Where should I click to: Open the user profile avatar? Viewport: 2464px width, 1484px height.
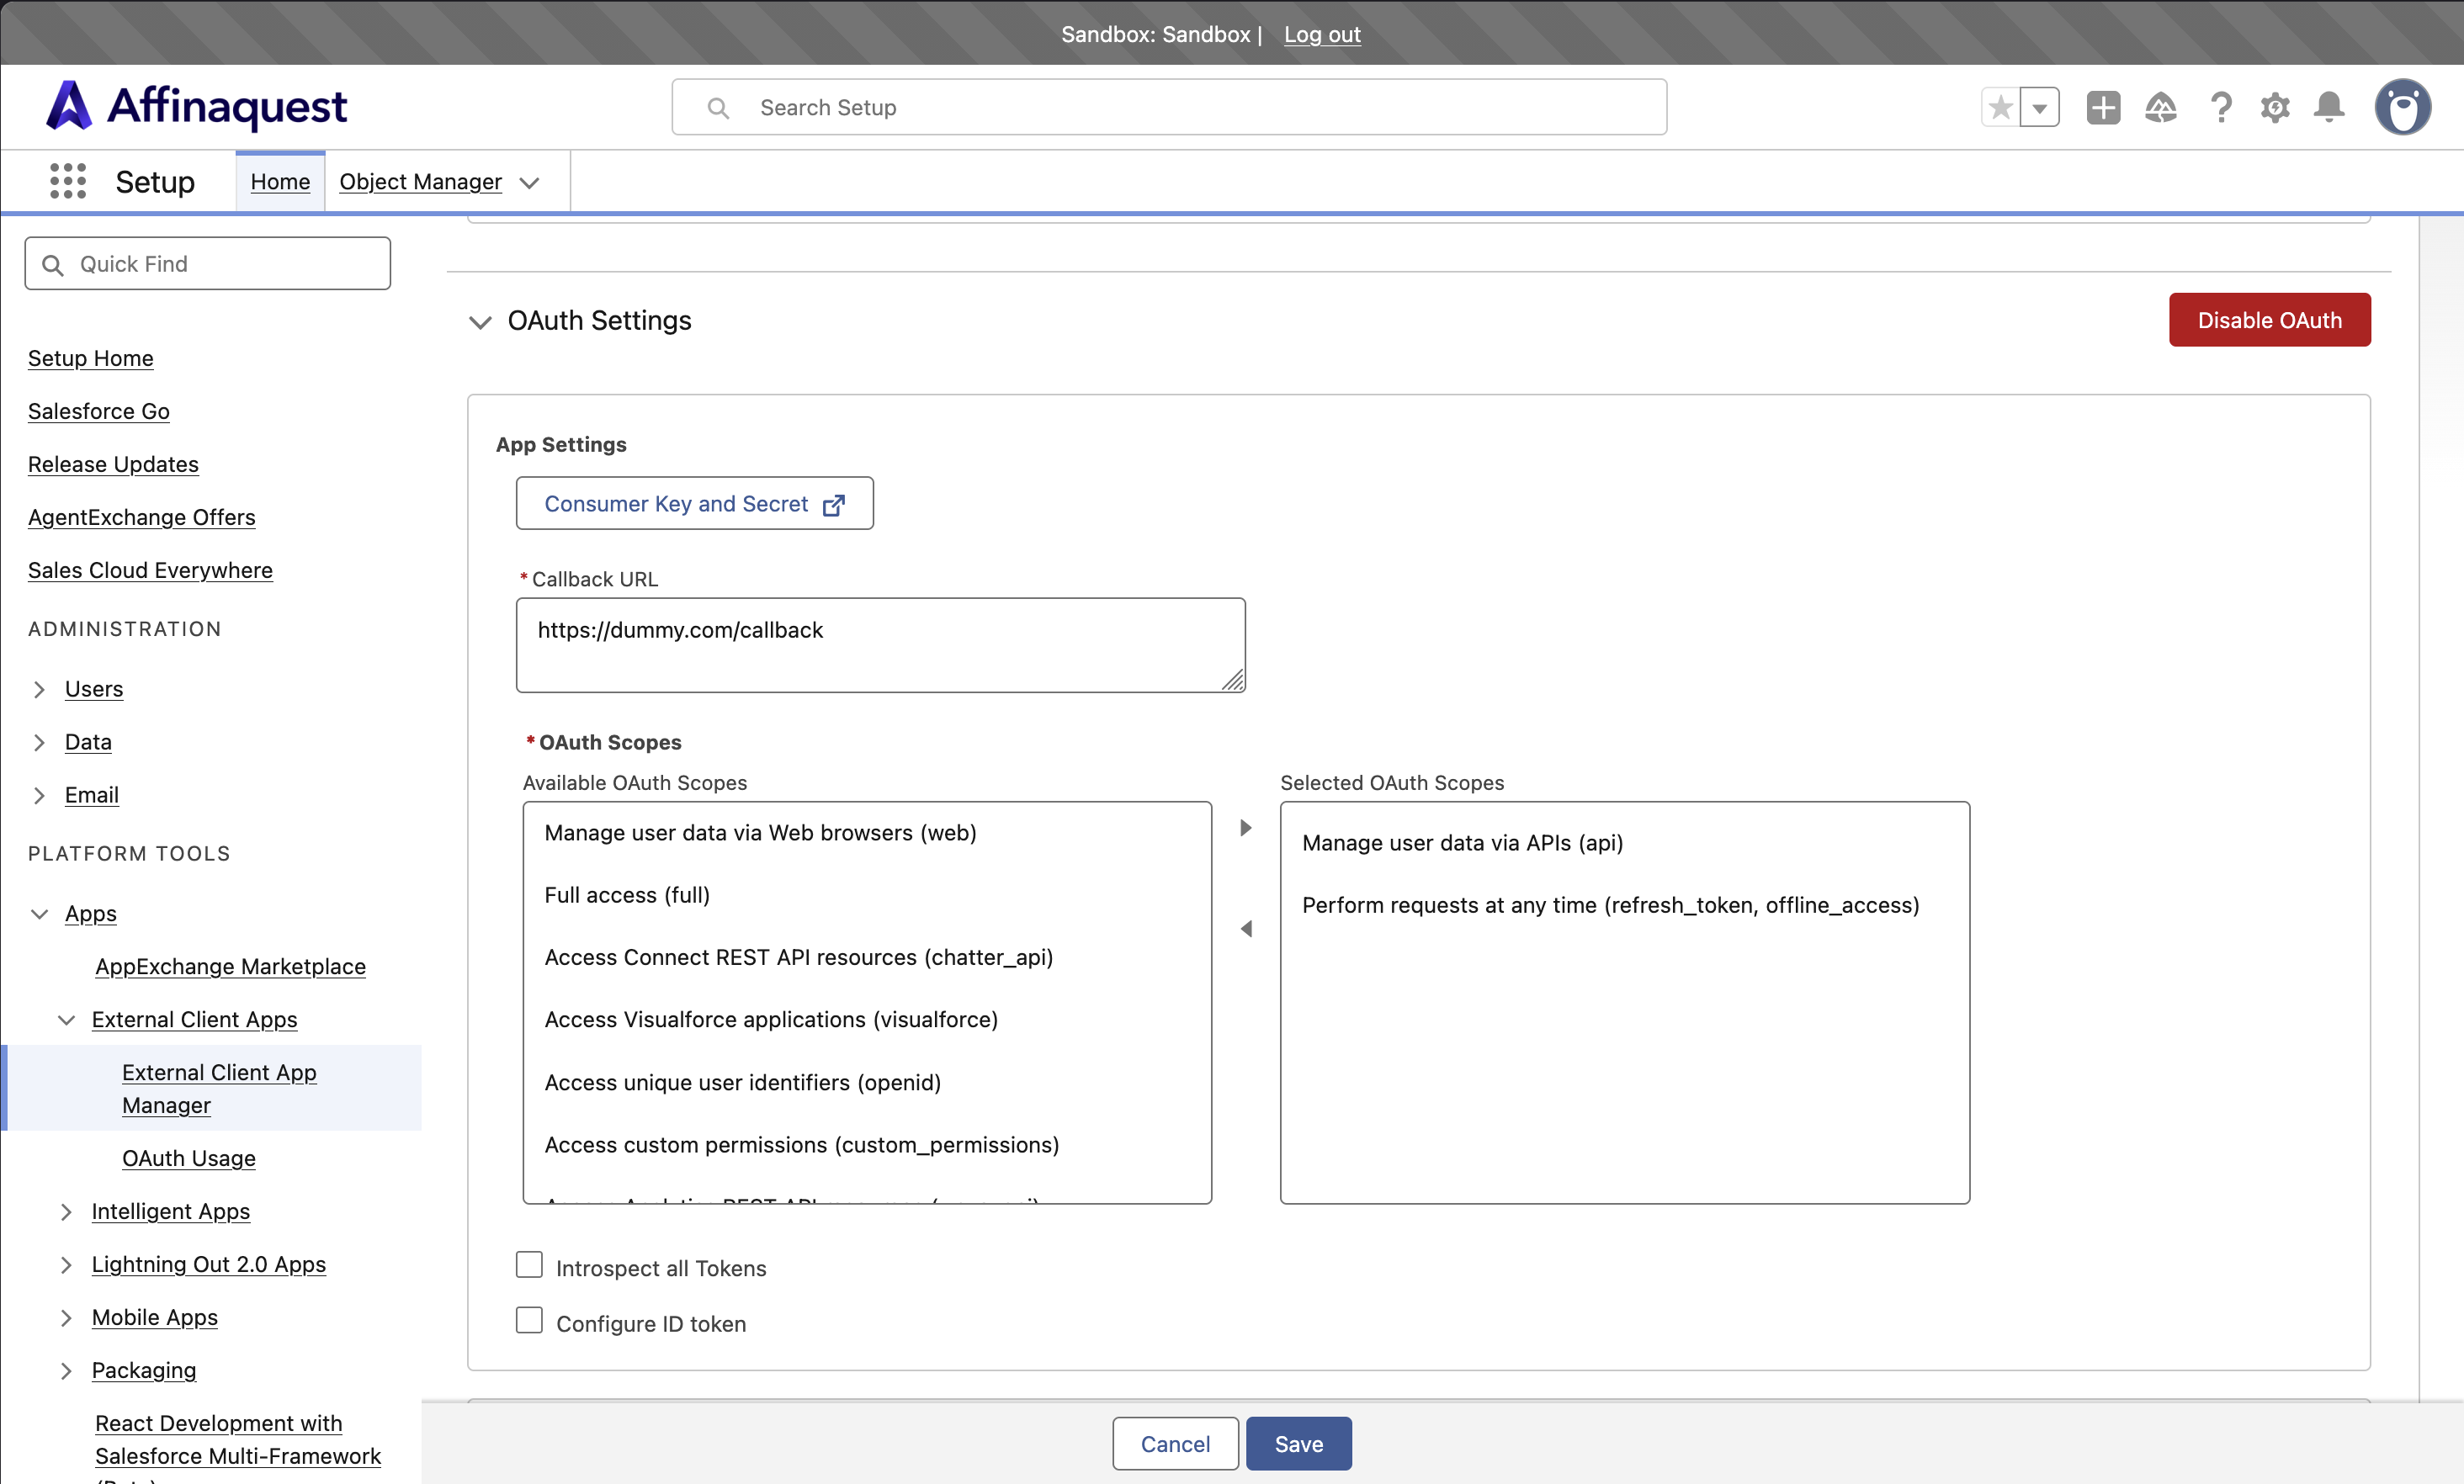2402,107
